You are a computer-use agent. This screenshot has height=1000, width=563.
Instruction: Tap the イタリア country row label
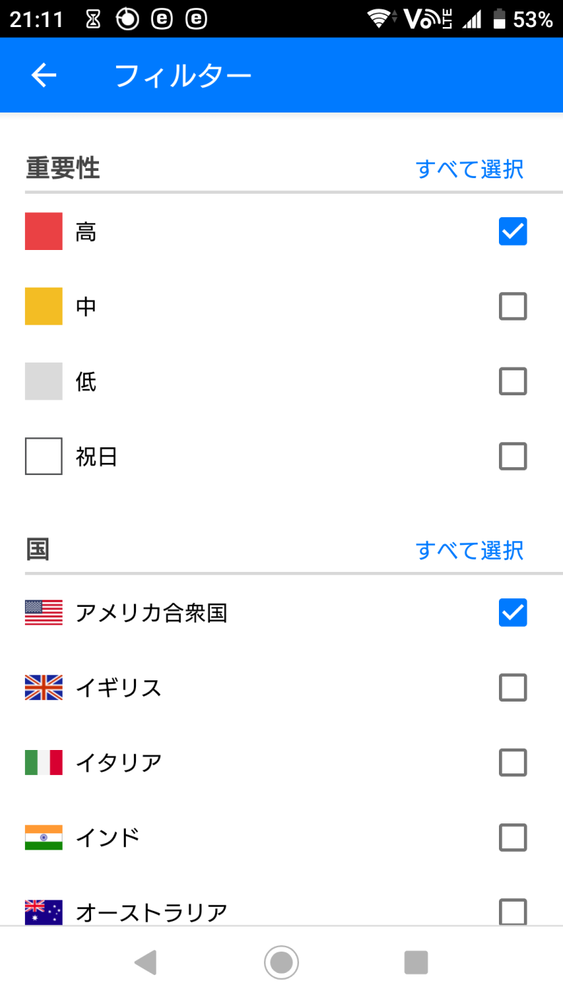pos(119,762)
